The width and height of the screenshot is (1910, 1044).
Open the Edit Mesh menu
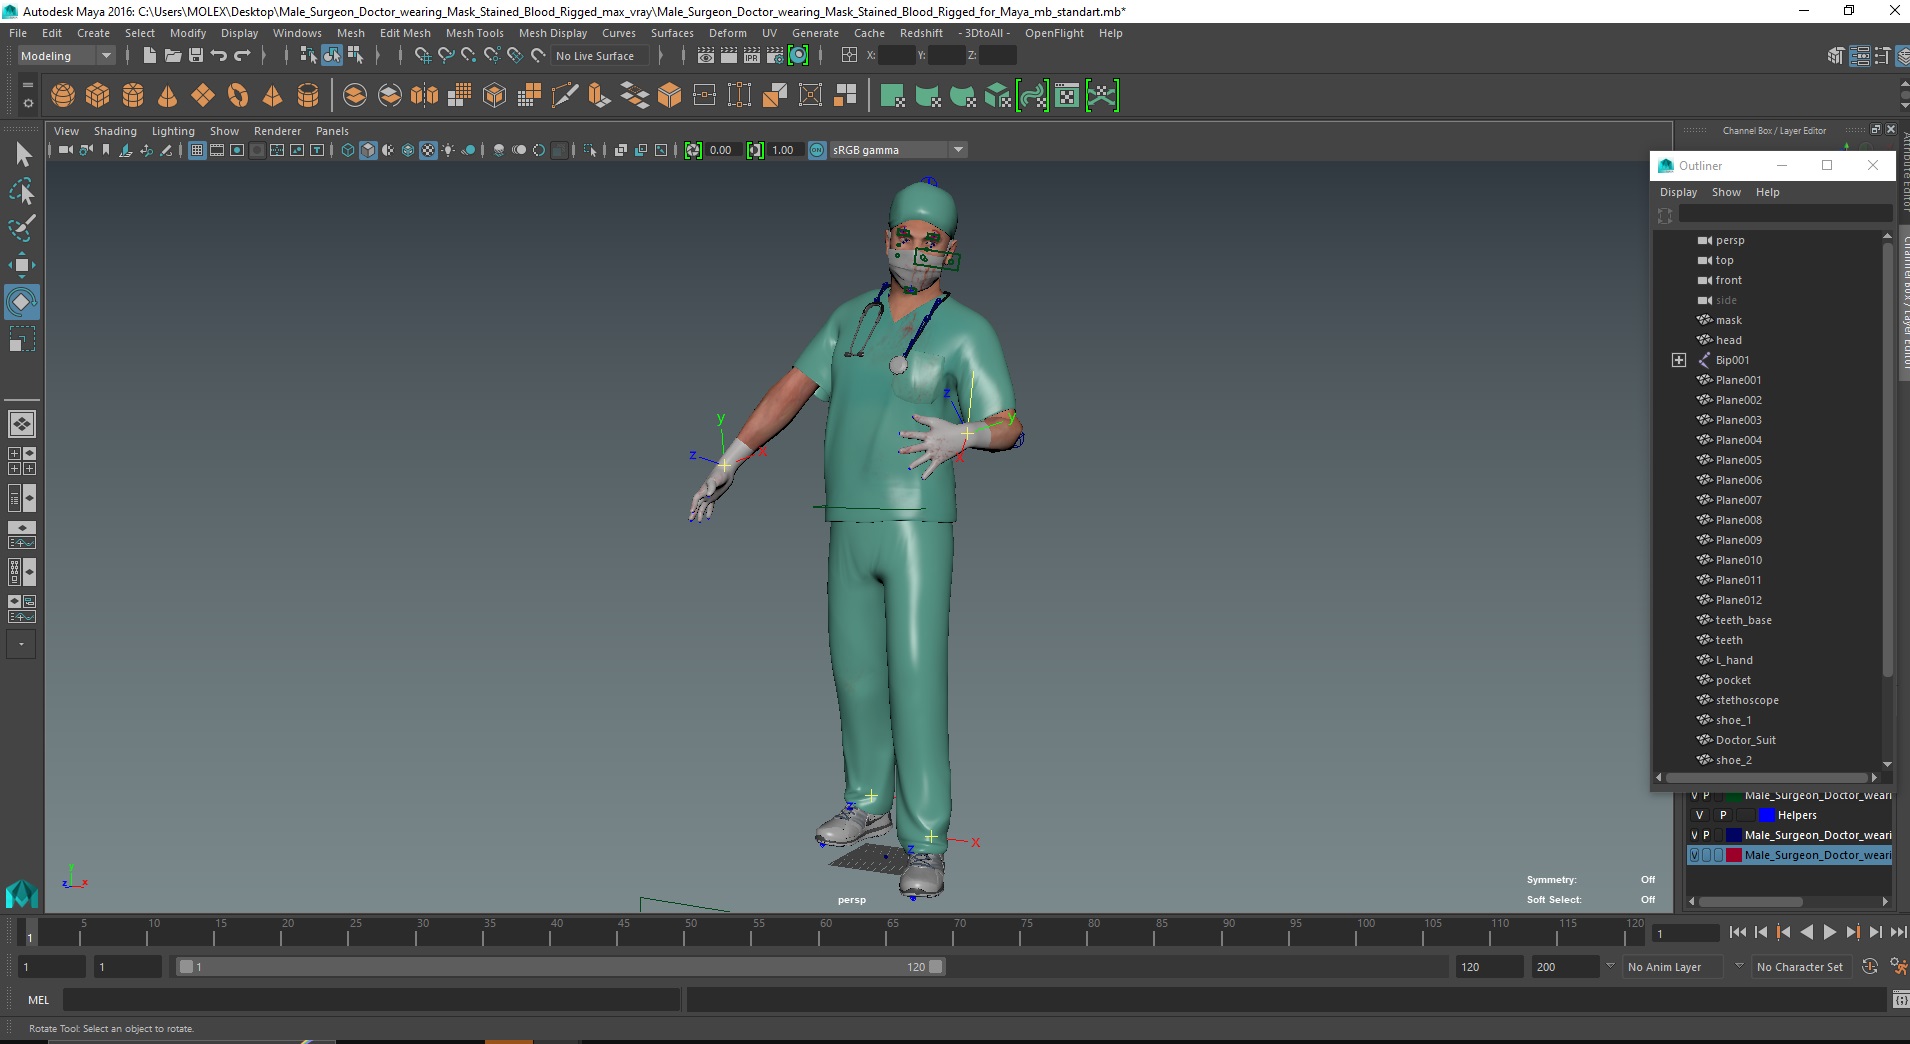tap(405, 33)
